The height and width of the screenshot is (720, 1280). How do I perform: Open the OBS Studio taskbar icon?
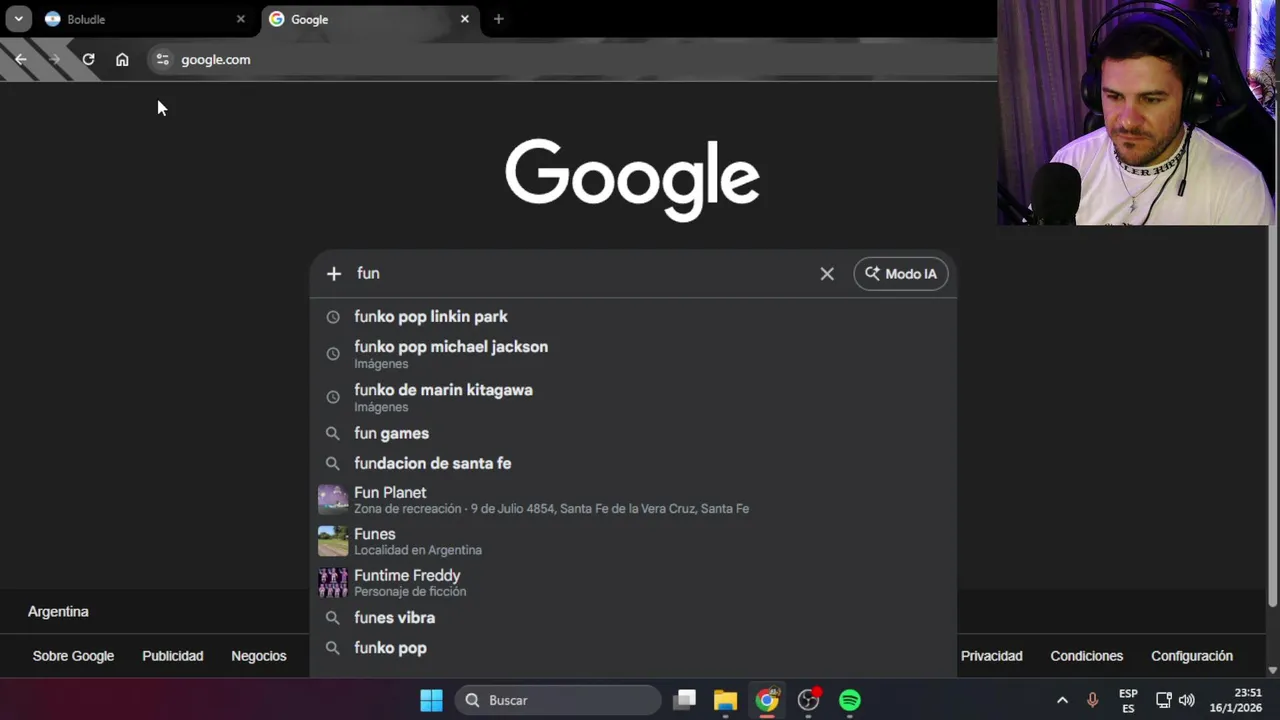pyautogui.click(x=808, y=700)
